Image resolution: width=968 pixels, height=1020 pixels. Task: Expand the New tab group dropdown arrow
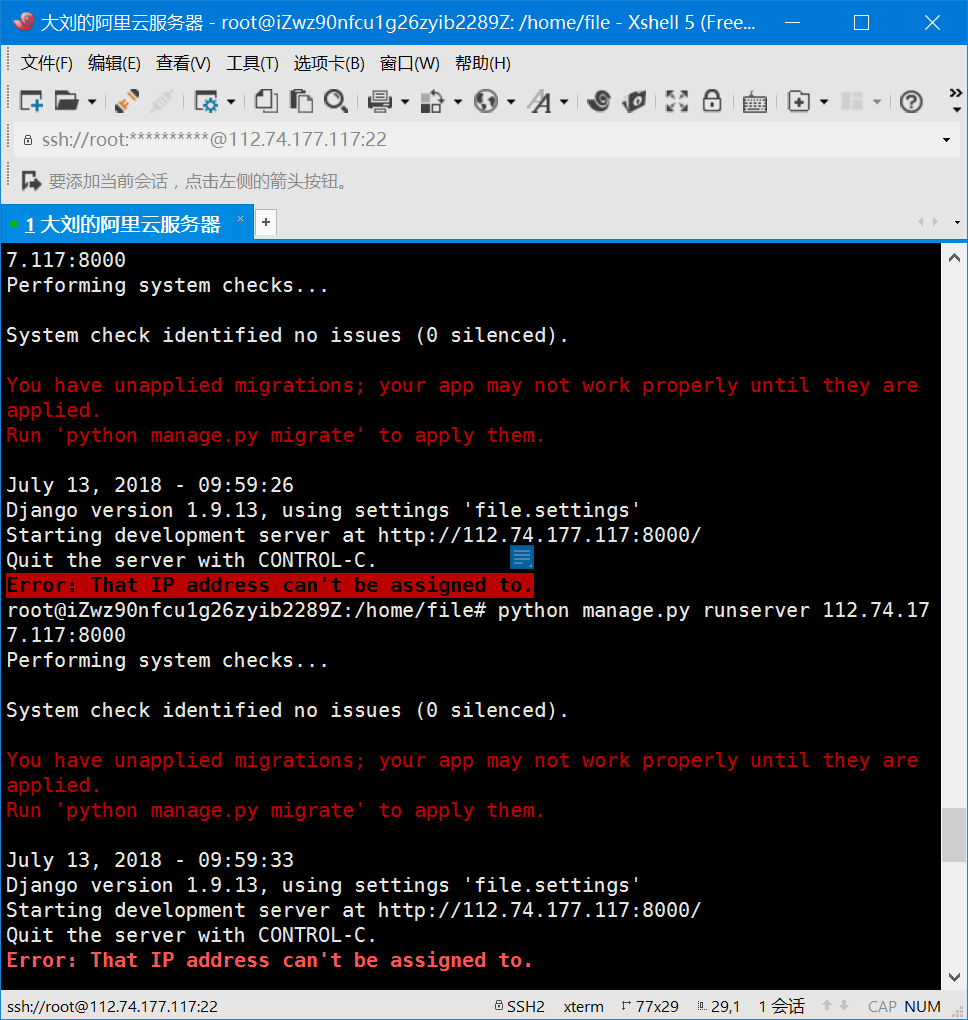(824, 102)
